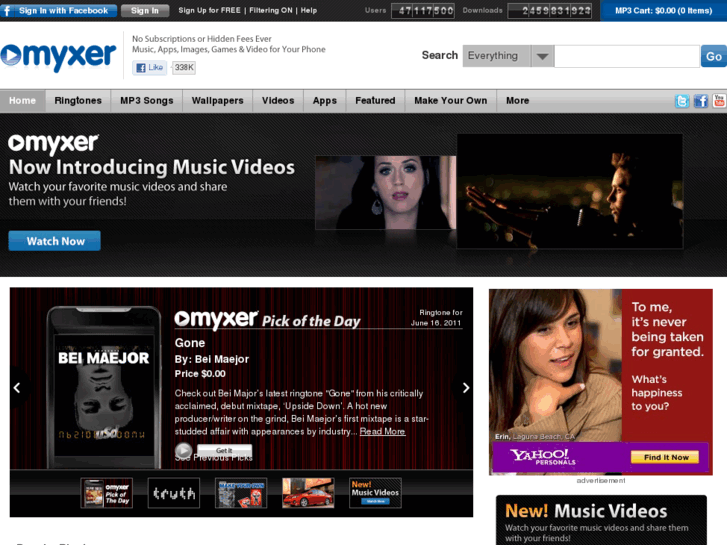727x545 pixels.
Task: Open the MP3 Songs tab
Action: [x=147, y=101]
